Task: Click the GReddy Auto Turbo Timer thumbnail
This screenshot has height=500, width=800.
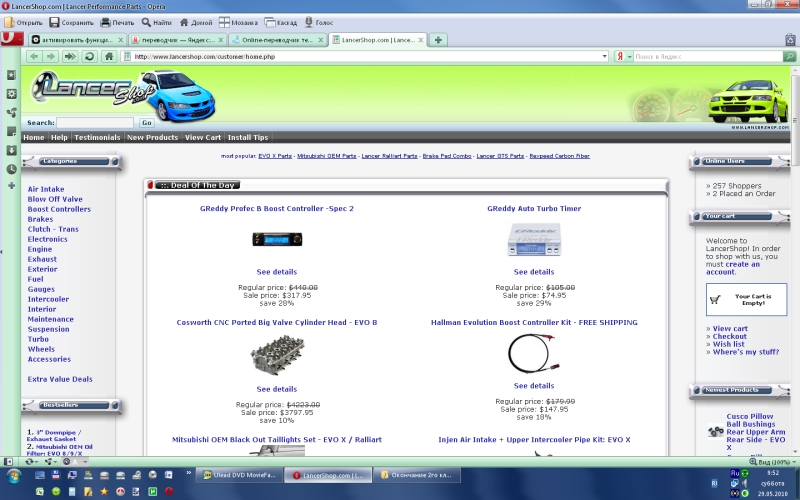Action: [x=534, y=239]
